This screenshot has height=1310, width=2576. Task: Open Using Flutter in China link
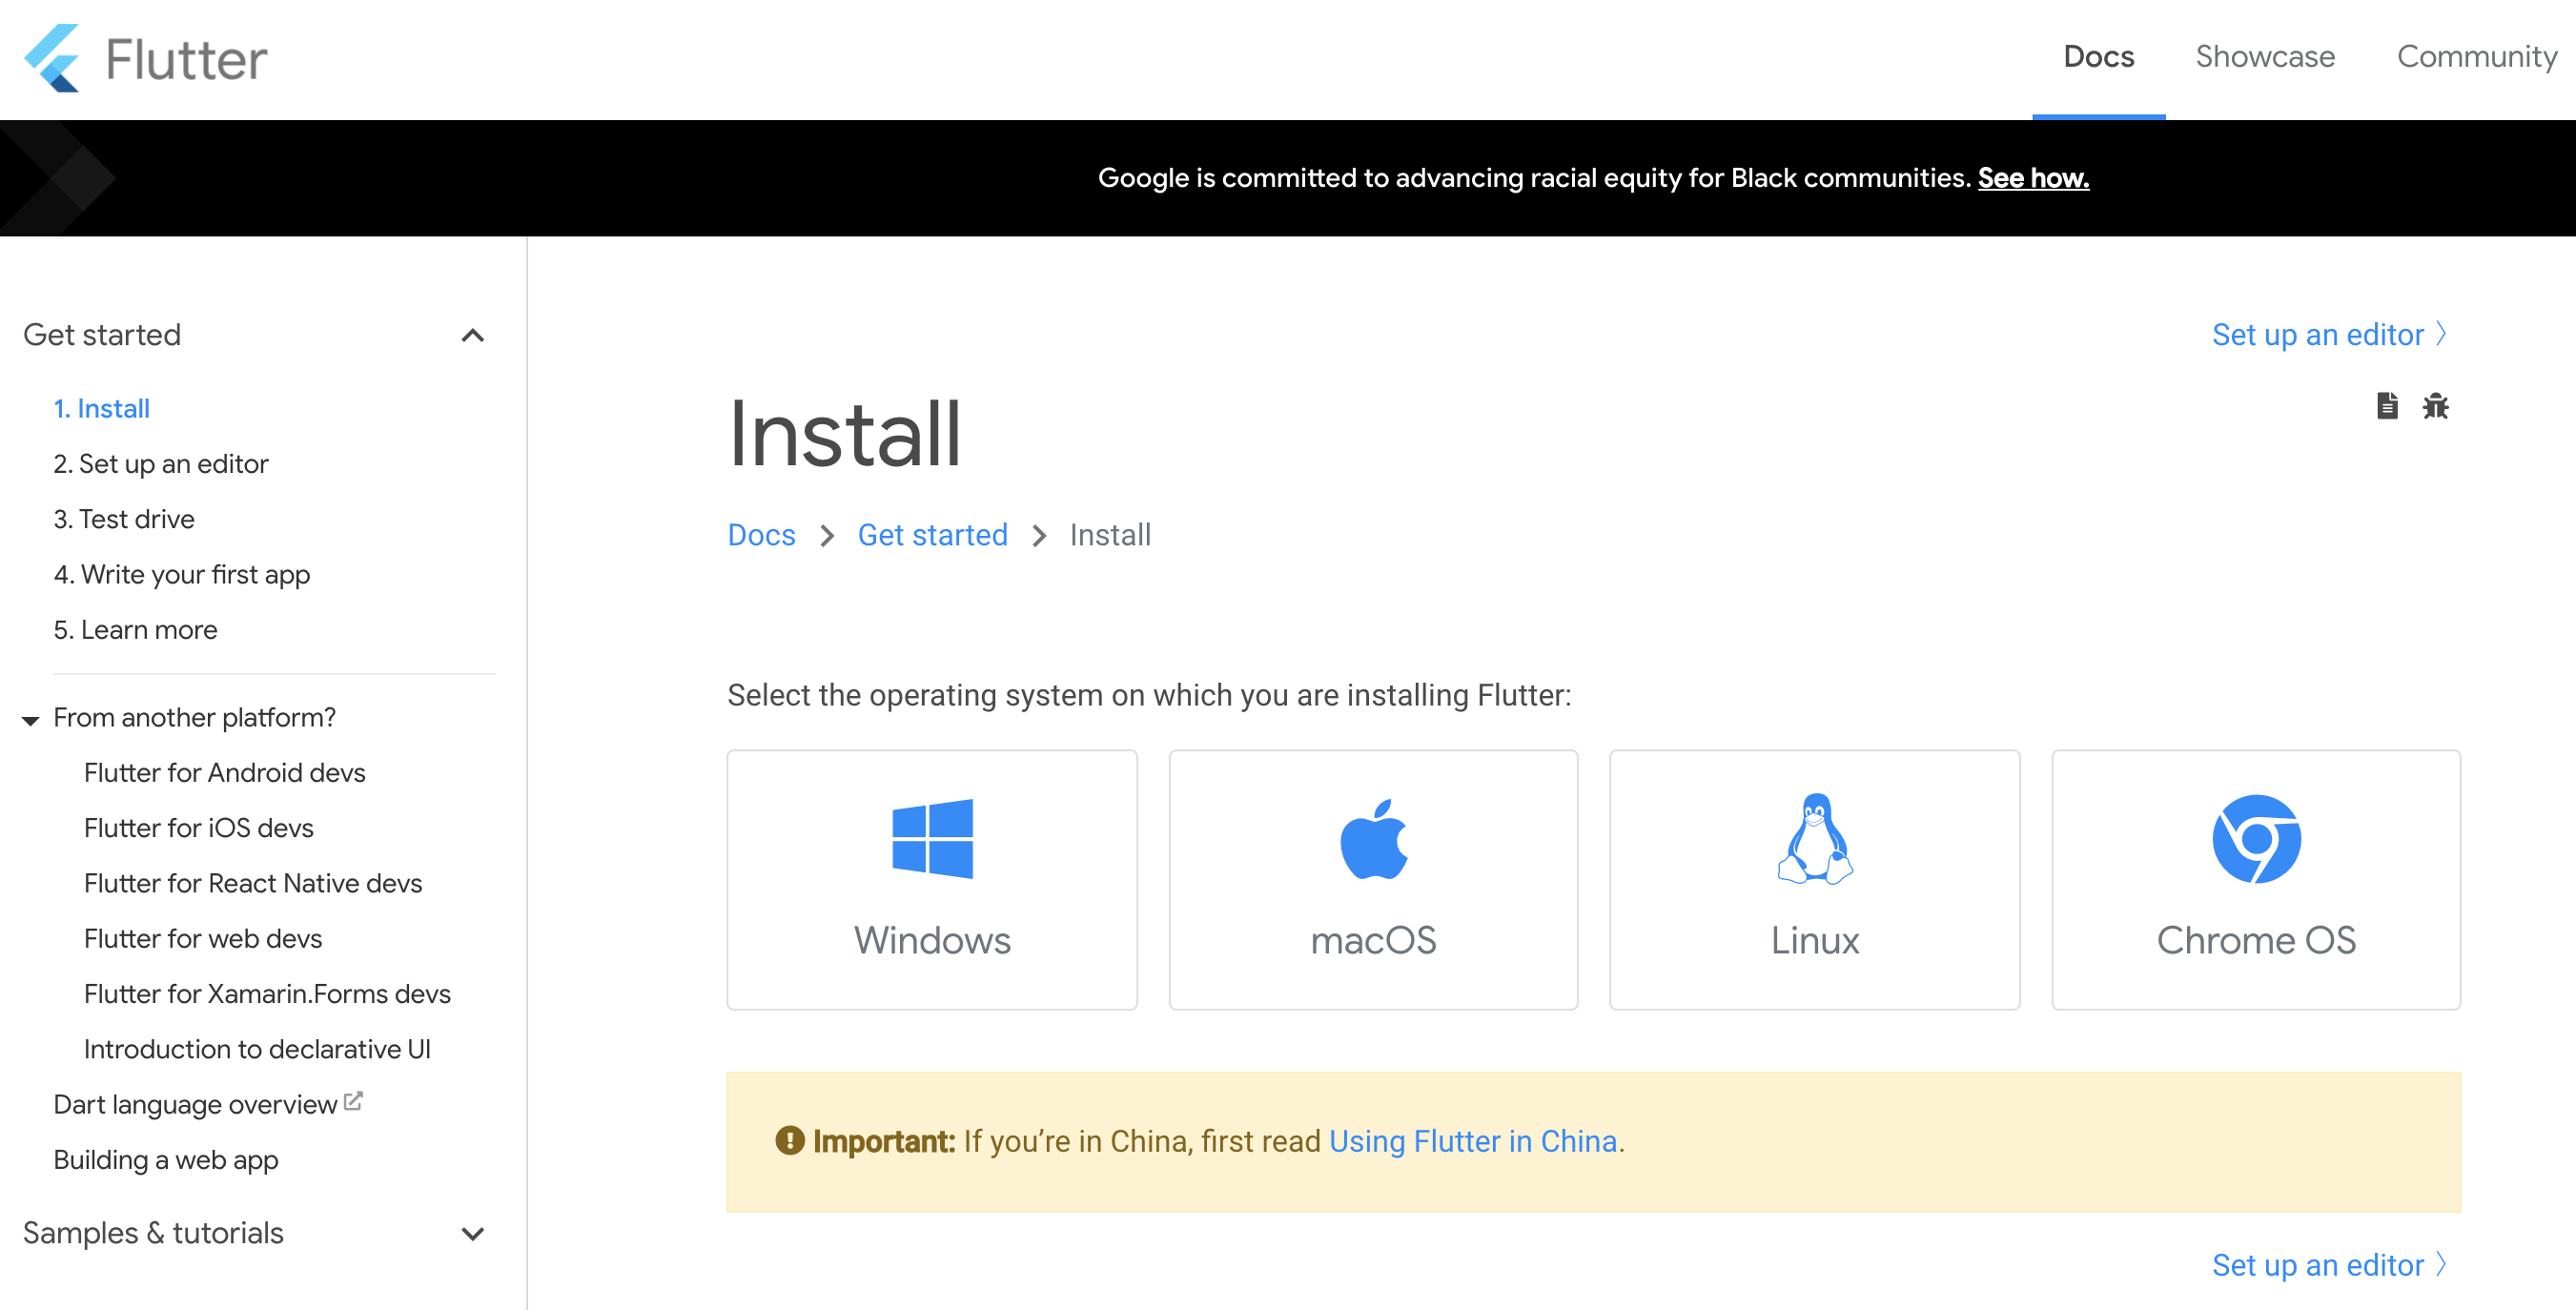click(x=1472, y=1141)
